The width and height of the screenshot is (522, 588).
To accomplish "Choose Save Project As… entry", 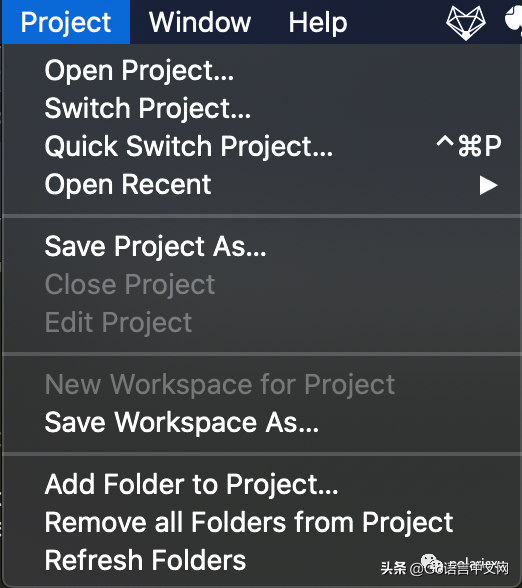I will pyautogui.click(x=261, y=246).
